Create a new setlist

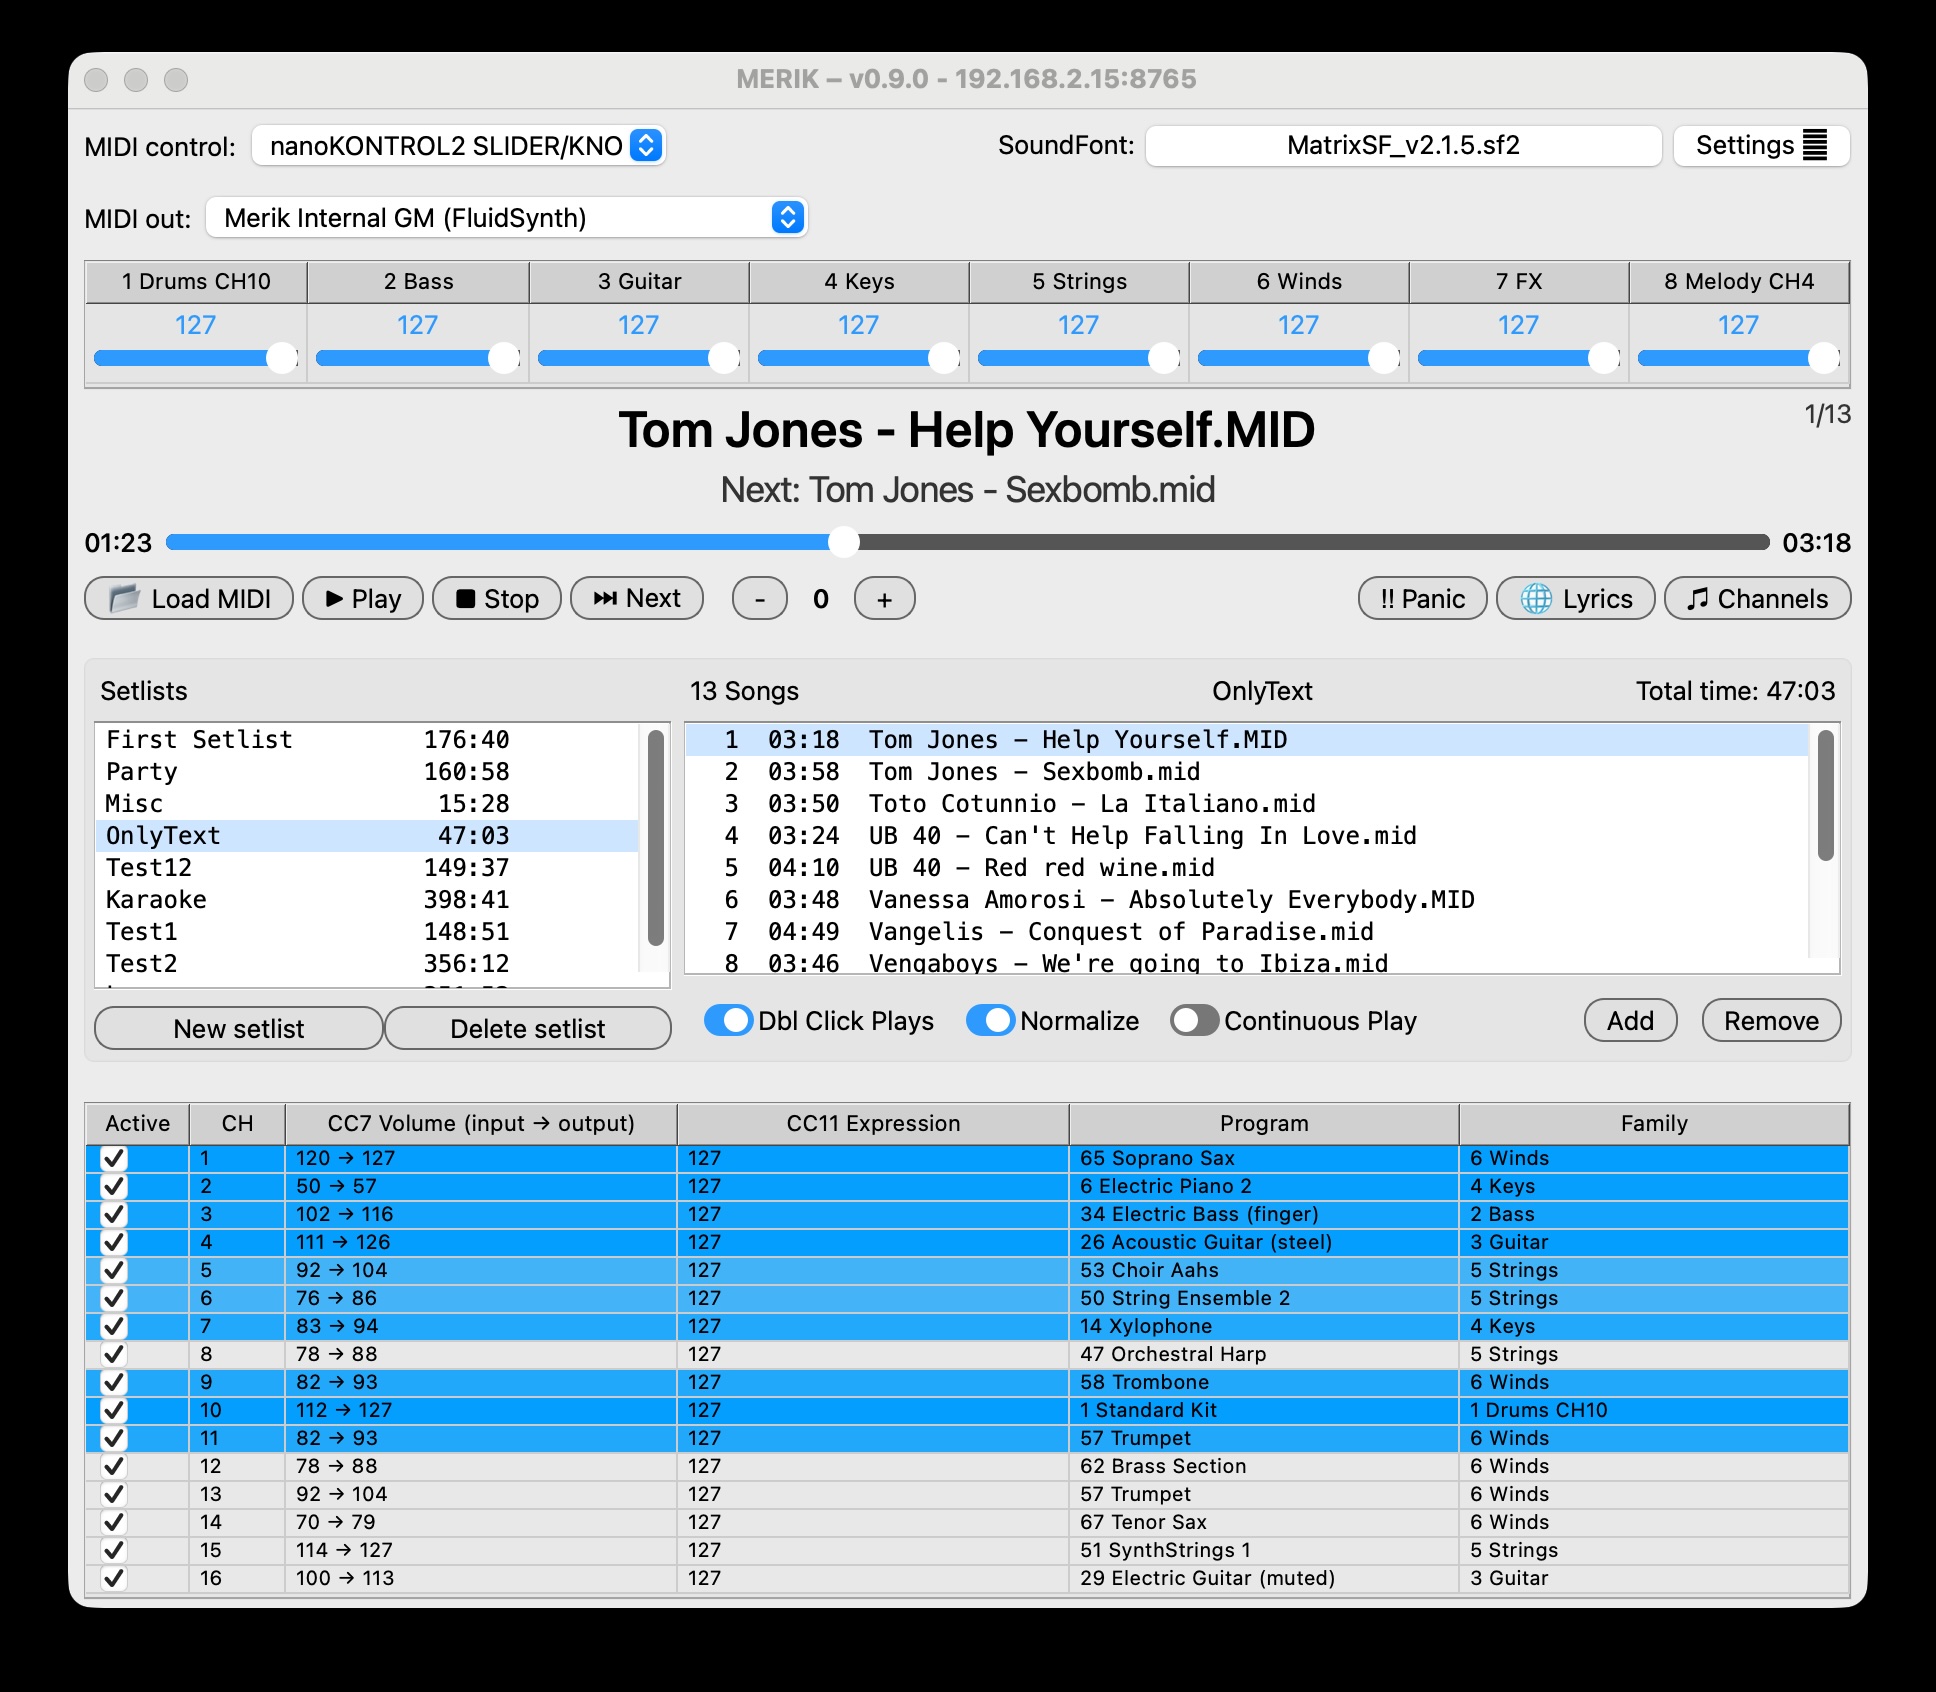click(238, 1028)
